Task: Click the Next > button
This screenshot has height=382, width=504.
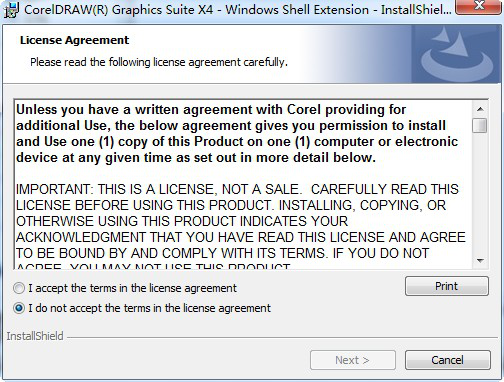Action: (353, 360)
